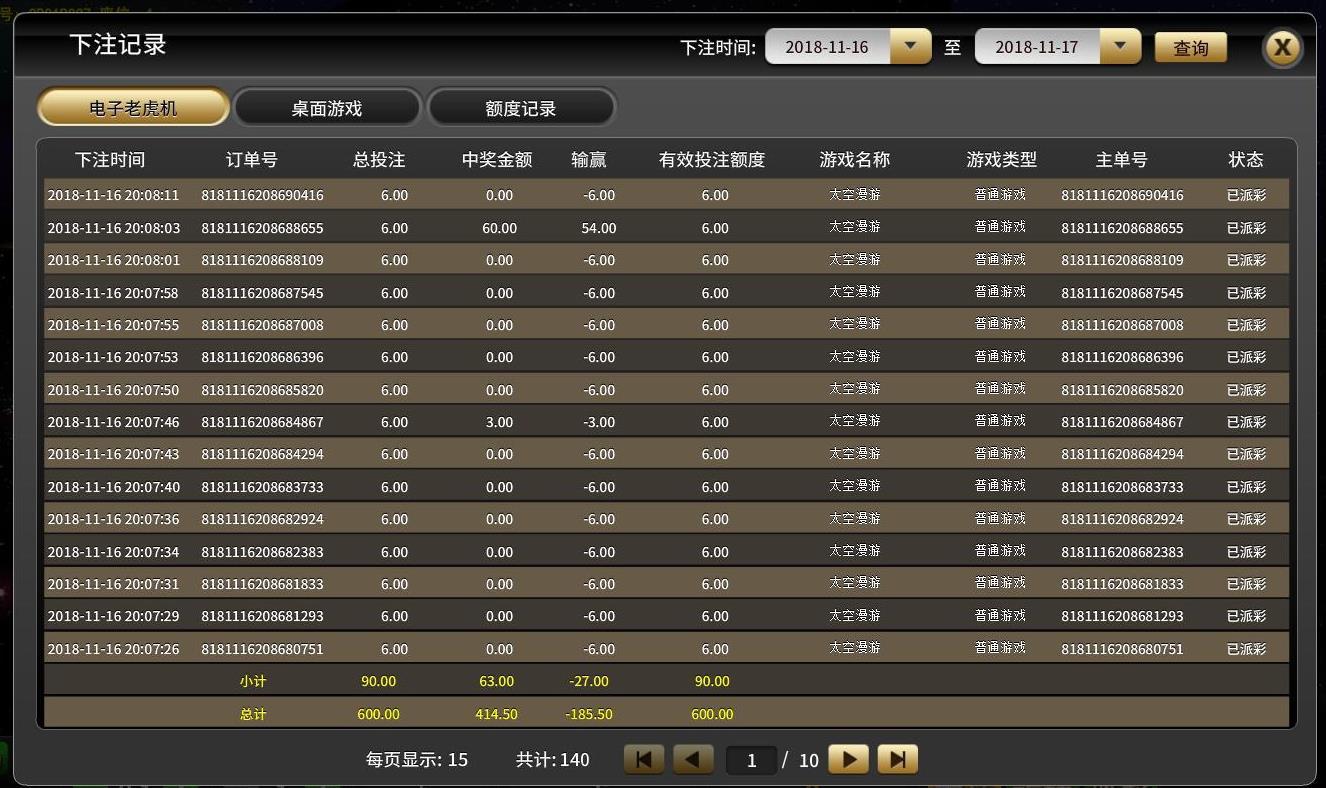The height and width of the screenshot is (788, 1326).
Task: Click the 订单号 column header
Action: pyautogui.click(x=252, y=160)
